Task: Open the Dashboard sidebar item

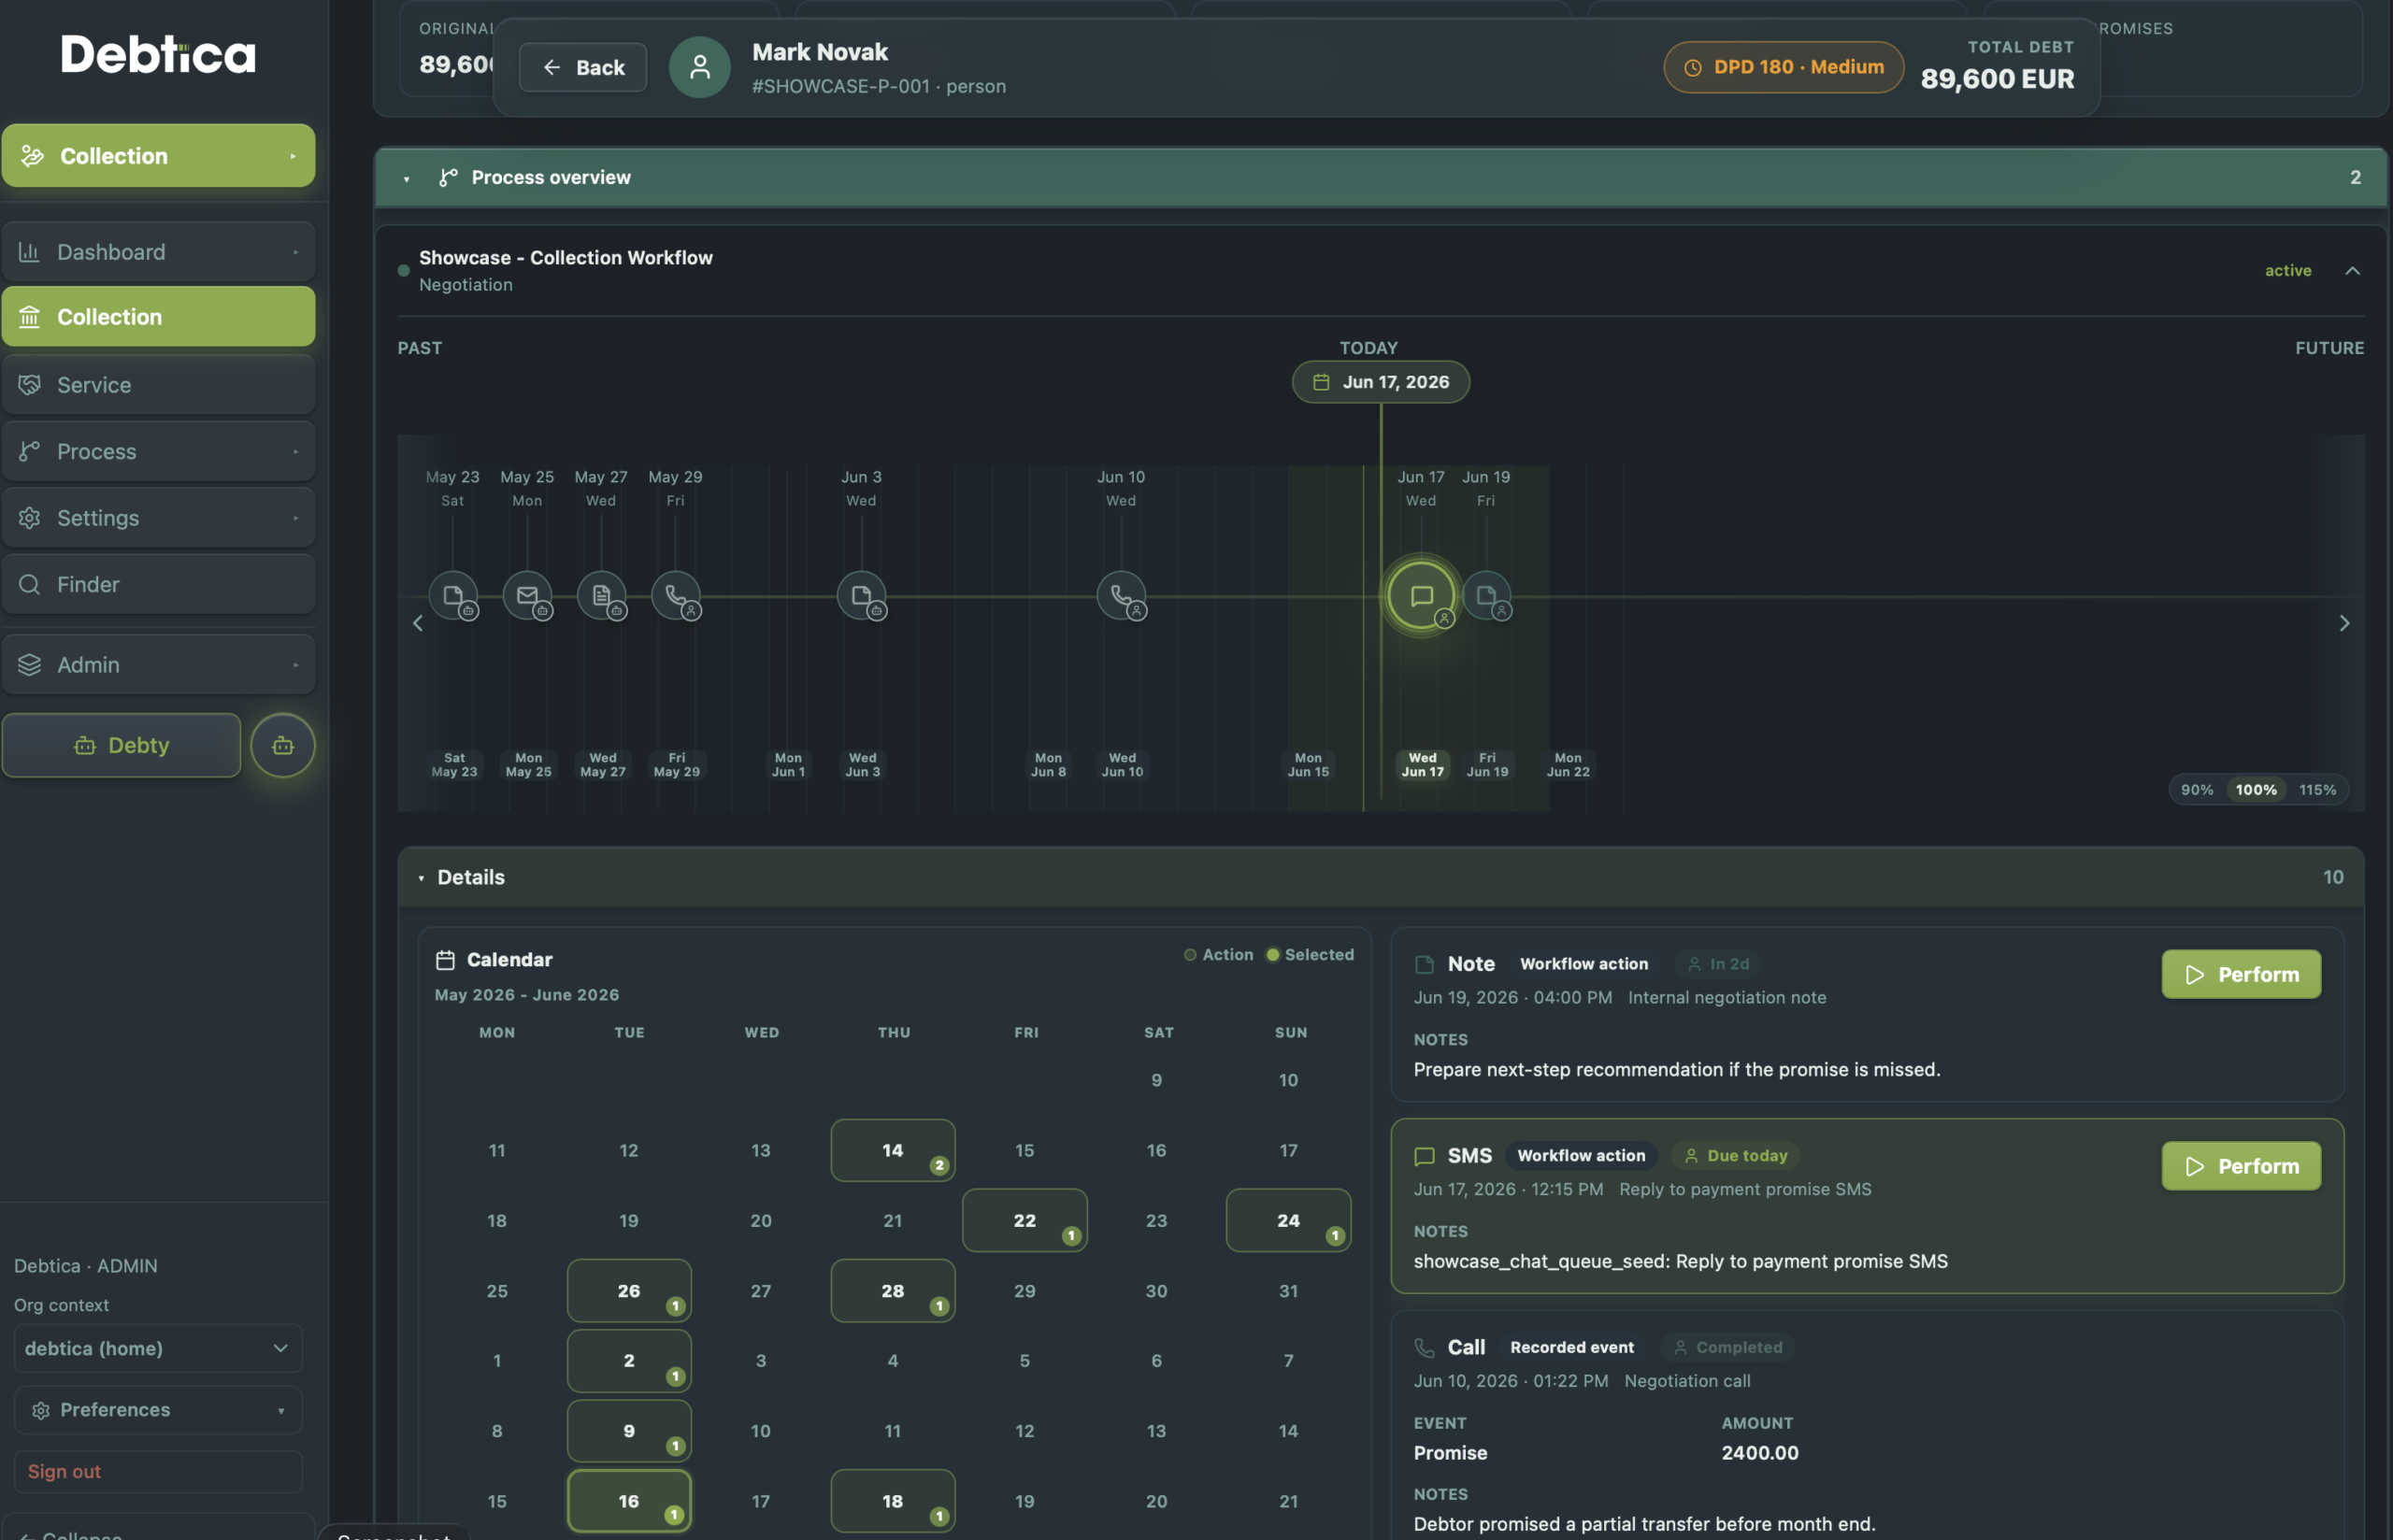Action: (158, 252)
